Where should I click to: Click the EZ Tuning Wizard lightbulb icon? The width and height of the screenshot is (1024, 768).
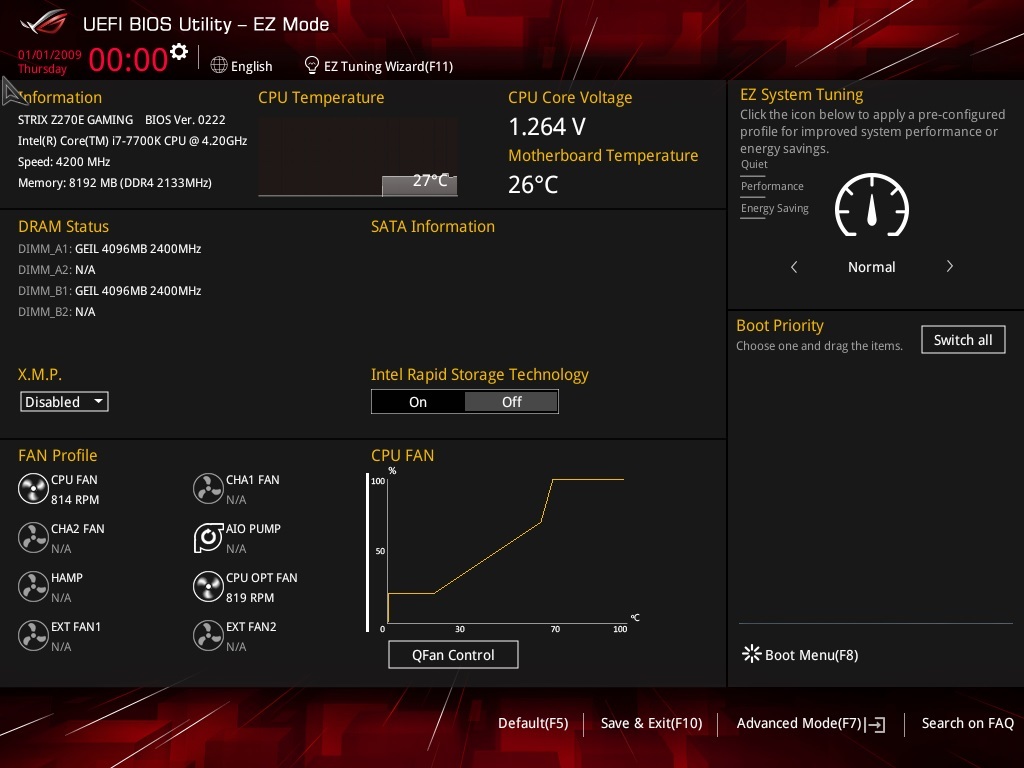pyautogui.click(x=312, y=65)
